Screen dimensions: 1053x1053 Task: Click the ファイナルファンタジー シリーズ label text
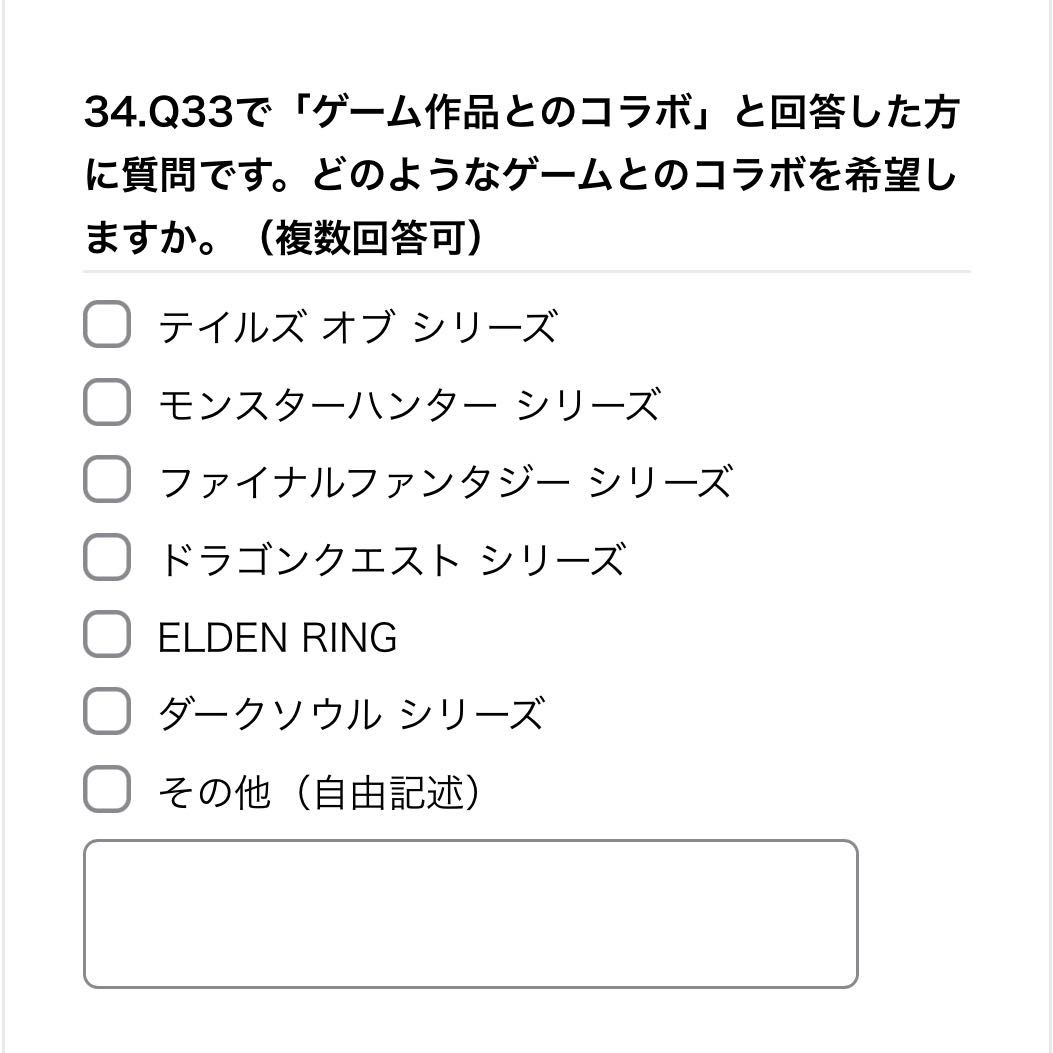coord(444,481)
